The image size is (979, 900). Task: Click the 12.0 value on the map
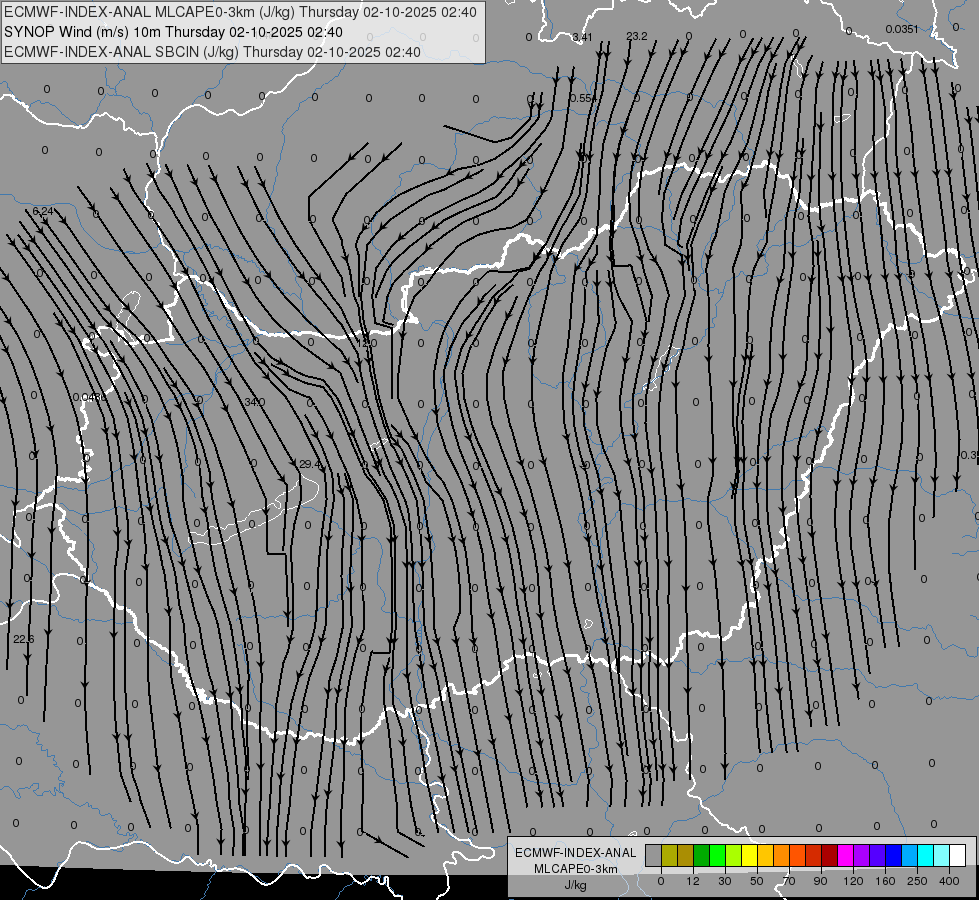click(367, 343)
